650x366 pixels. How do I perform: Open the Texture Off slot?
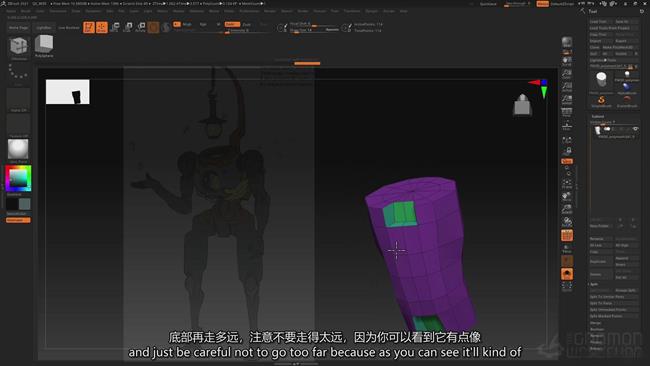tap(18, 126)
